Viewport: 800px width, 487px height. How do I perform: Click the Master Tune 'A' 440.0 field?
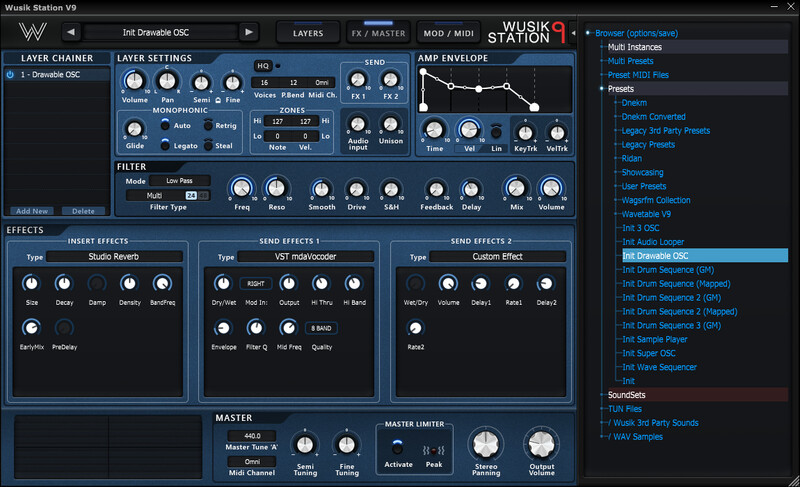point(252,436)
